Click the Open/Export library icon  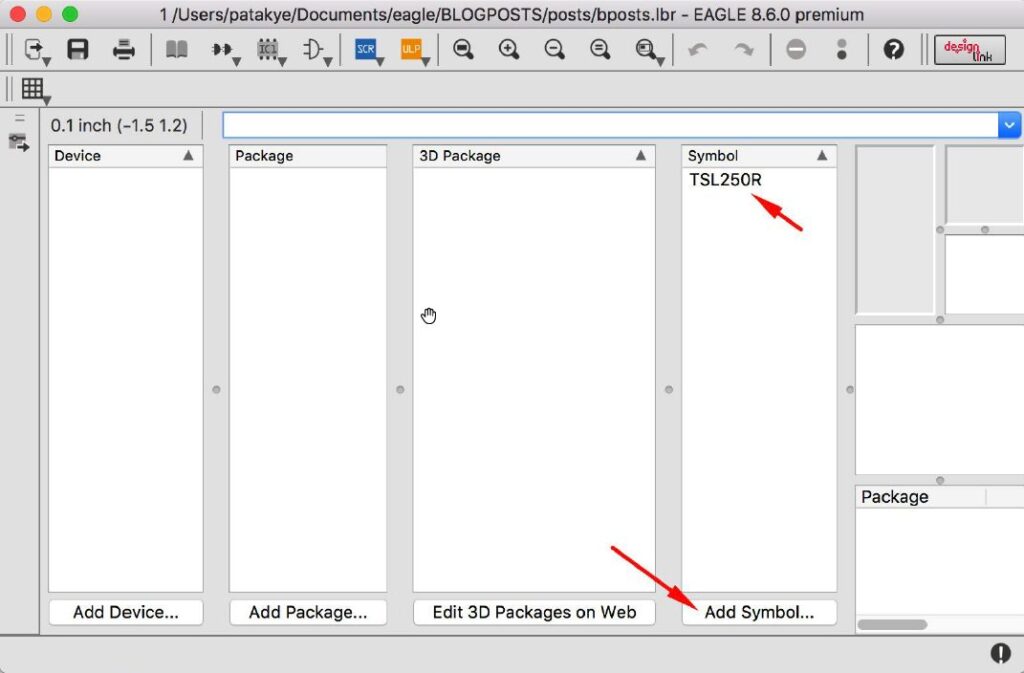33,49
